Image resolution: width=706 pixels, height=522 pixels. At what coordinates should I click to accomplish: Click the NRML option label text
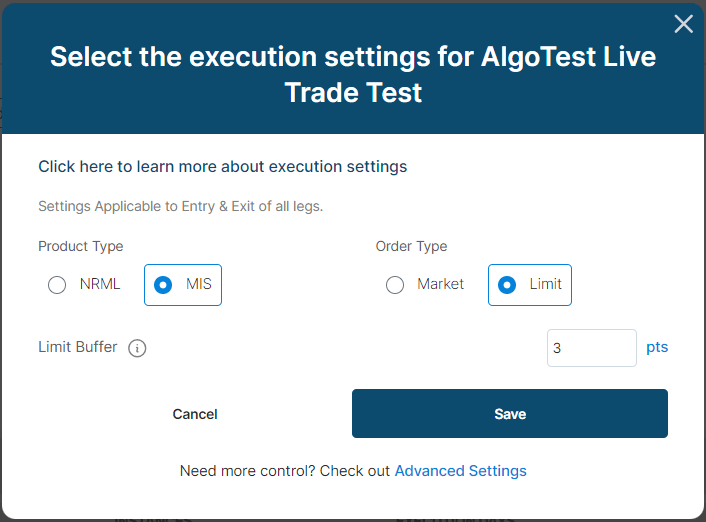click(x=100, y=285)
